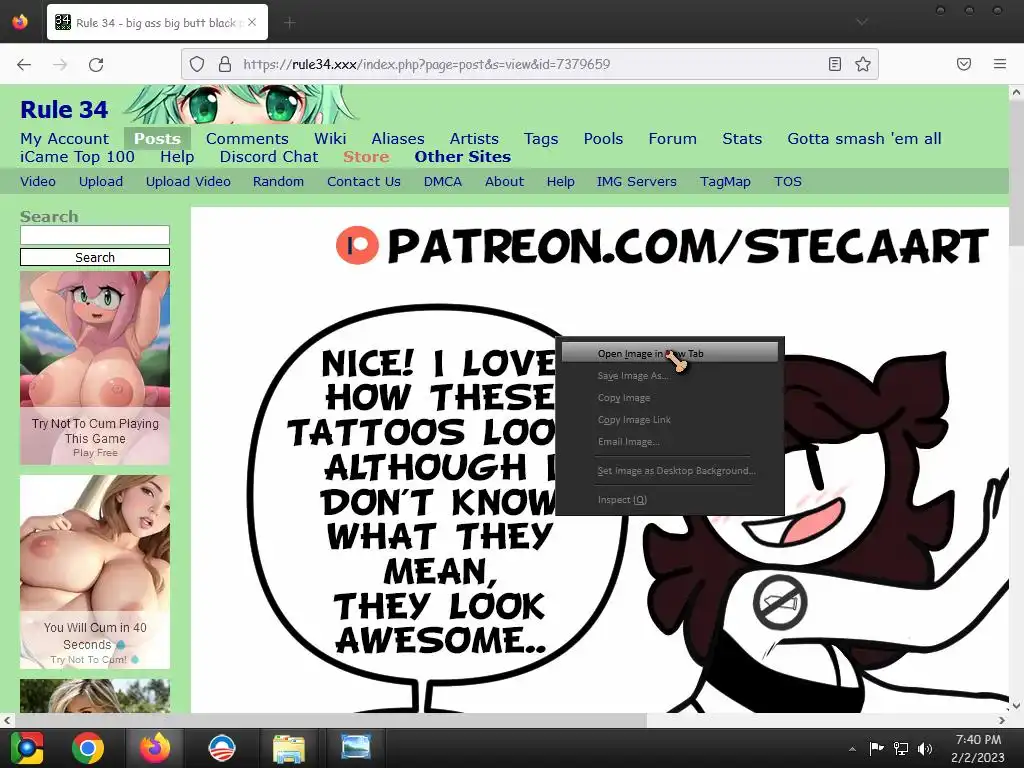Click the horizontal scrollbar right arrow
This screenshot has height=768, width=1024.
[1002, 720]
